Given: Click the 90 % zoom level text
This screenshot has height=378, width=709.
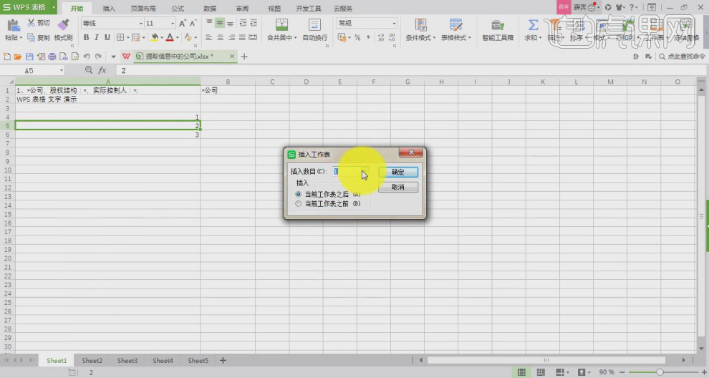Looking at the screenshot, I should 606,372.
